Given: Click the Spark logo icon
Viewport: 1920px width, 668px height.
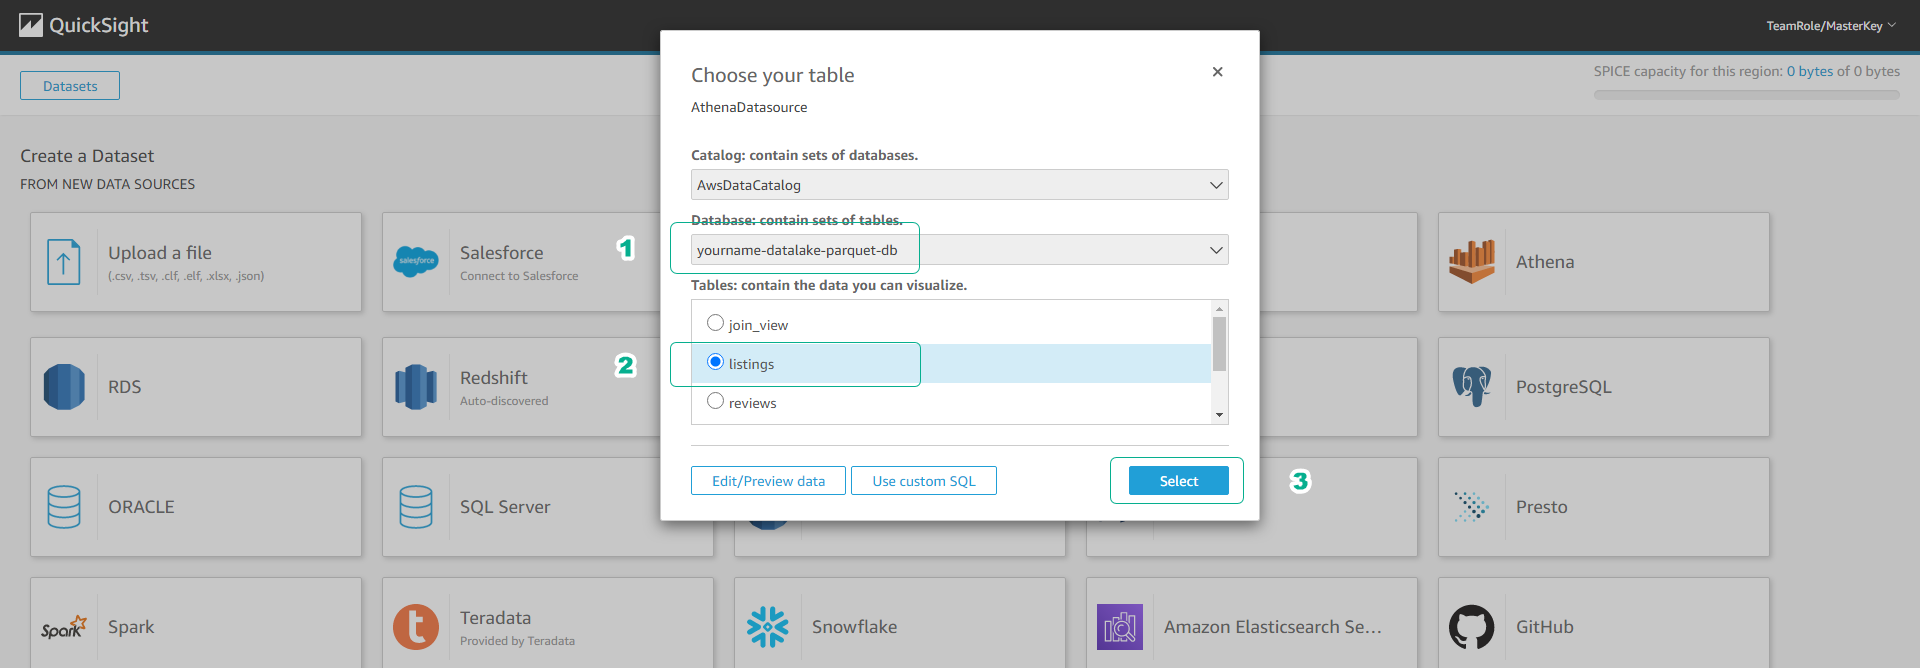Looking at the screenshot, I should [64, 627].
